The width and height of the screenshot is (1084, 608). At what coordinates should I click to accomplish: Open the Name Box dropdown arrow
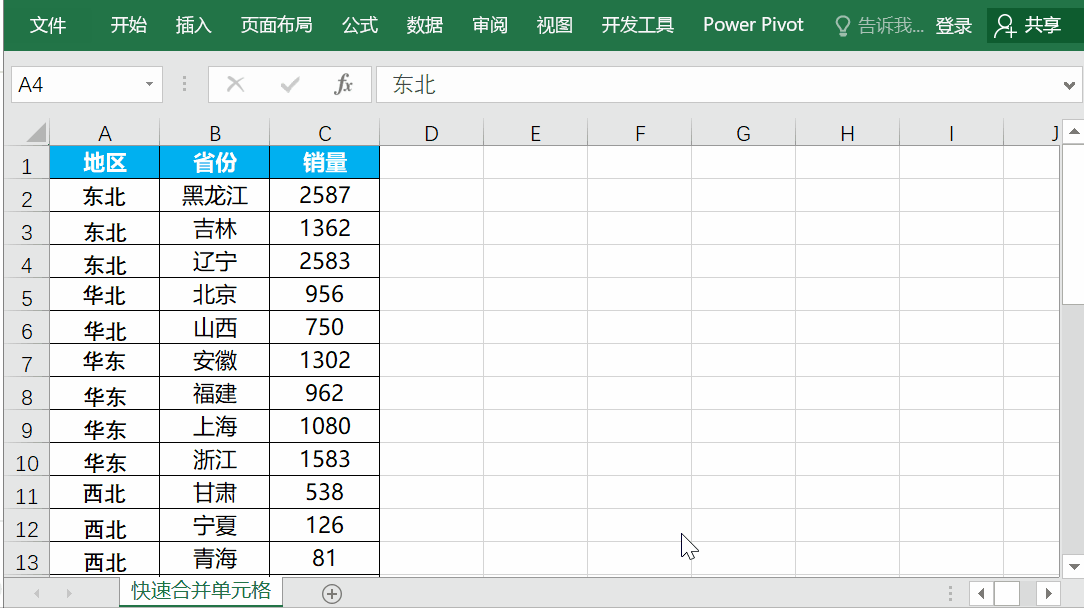coord(149,84)
